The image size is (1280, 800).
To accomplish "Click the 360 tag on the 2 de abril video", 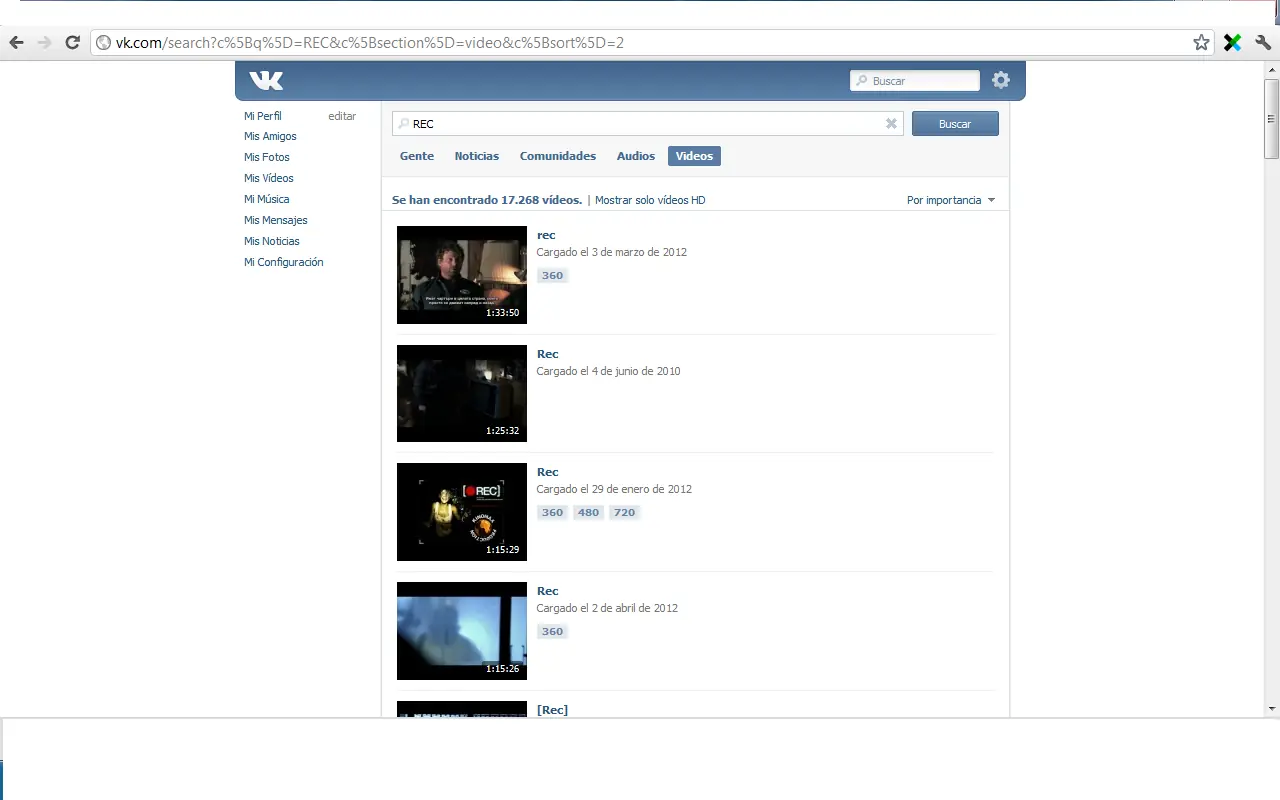I will [x=553, y=631].
